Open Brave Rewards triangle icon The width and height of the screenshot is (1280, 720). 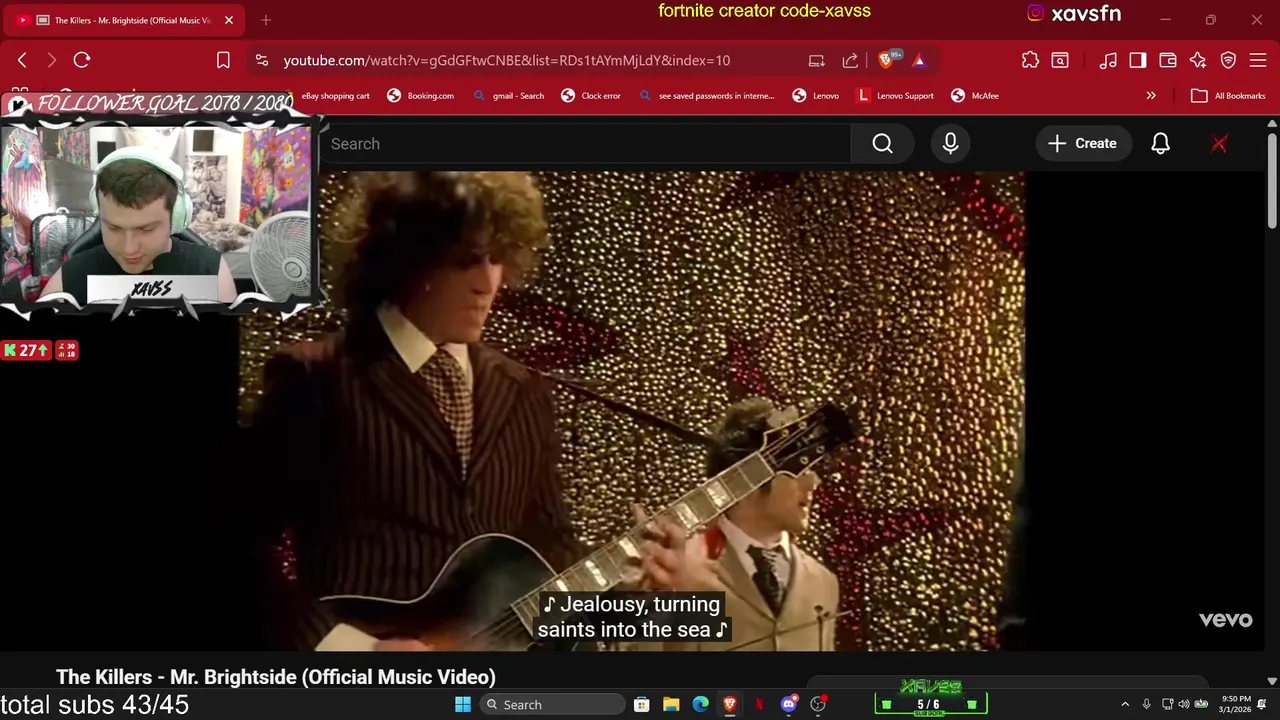[x=919, y=60]
